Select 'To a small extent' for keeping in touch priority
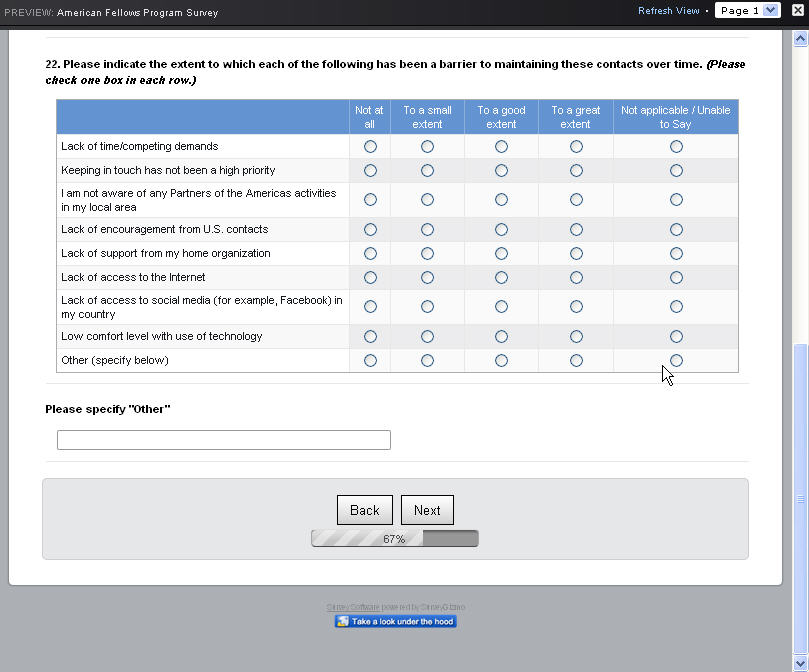 [427, 170]
